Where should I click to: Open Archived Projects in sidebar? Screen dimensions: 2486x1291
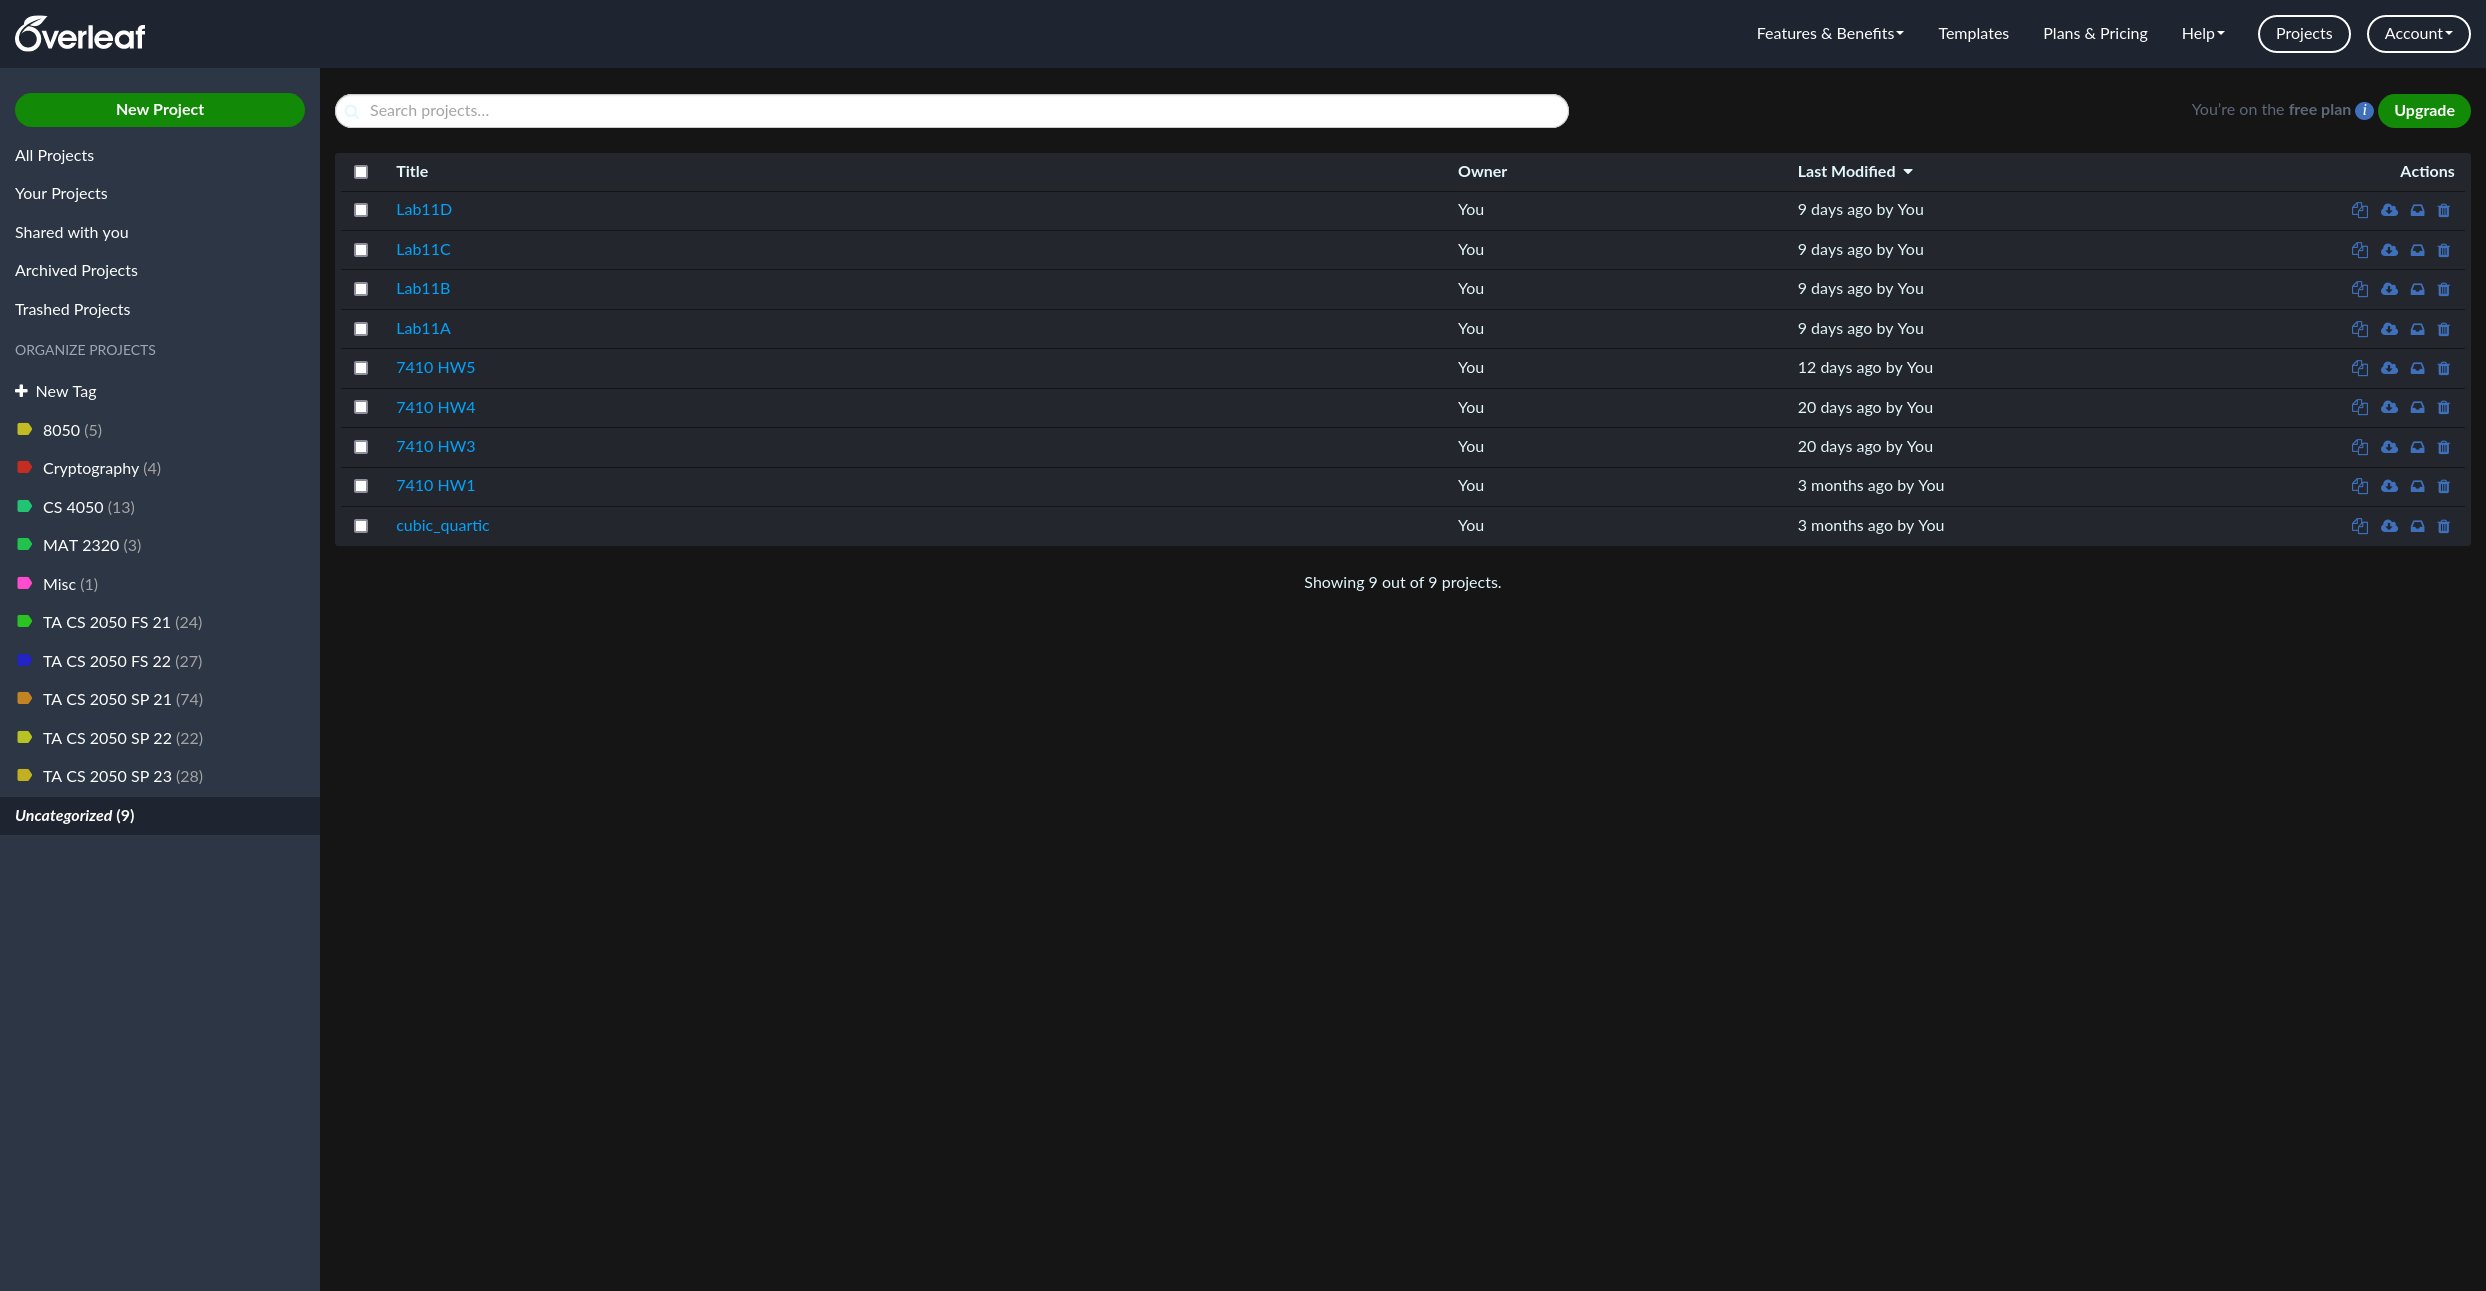[x=76, y=271]
